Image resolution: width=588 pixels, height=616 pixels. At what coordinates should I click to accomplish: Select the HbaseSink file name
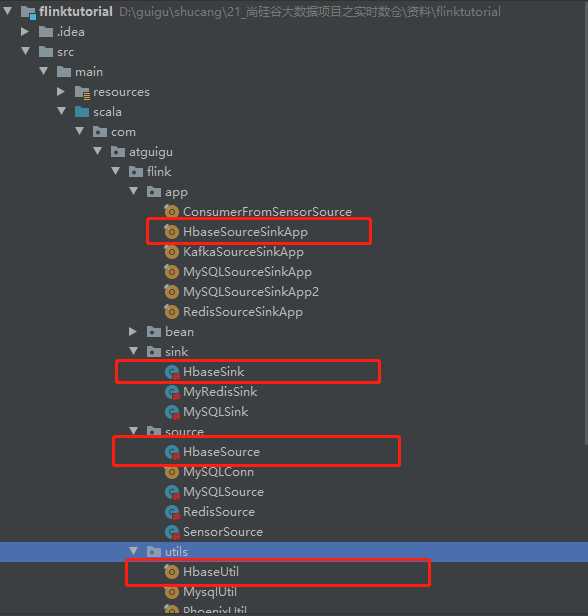(x=214, y=372)
